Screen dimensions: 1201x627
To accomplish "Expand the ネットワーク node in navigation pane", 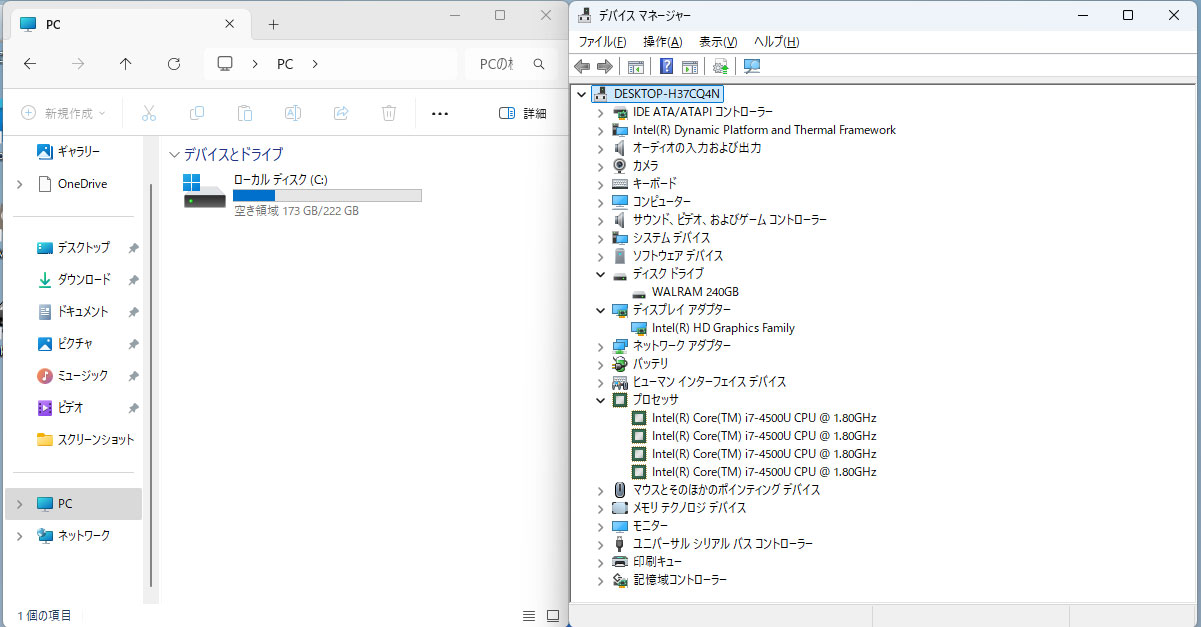I will pyautogui.click(x=19, y=536).
